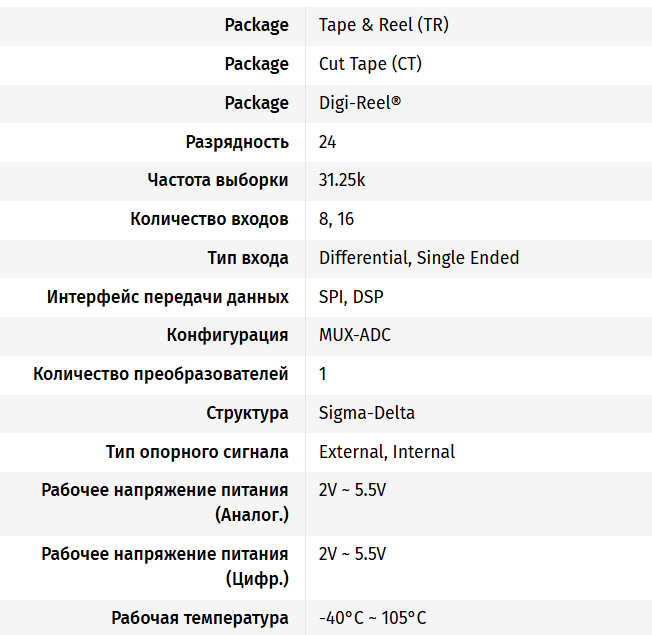Click the "Digi-Reel®" package value

[x=360, y=103]
